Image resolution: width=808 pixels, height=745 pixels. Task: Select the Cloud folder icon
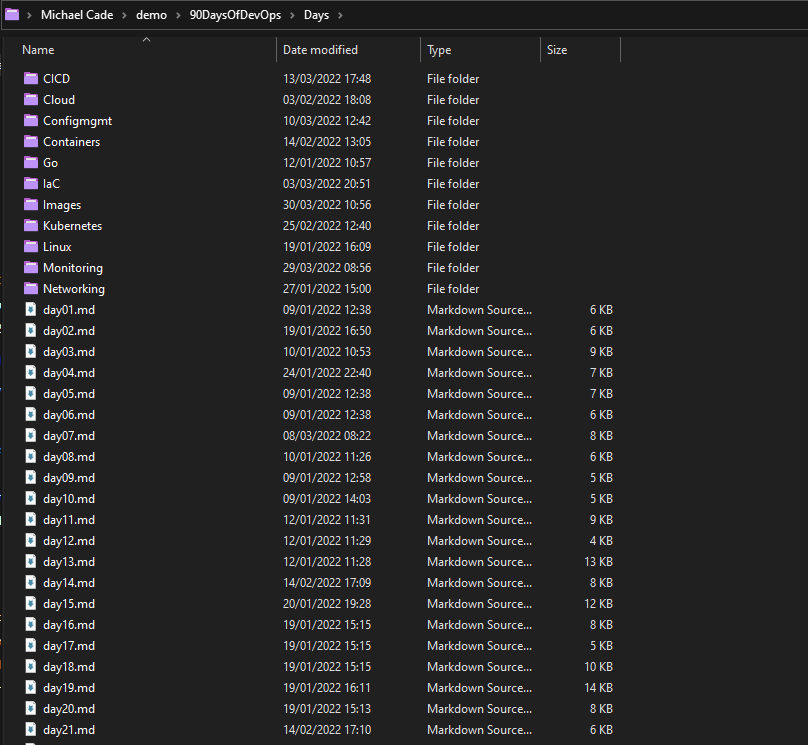point(31,99)
